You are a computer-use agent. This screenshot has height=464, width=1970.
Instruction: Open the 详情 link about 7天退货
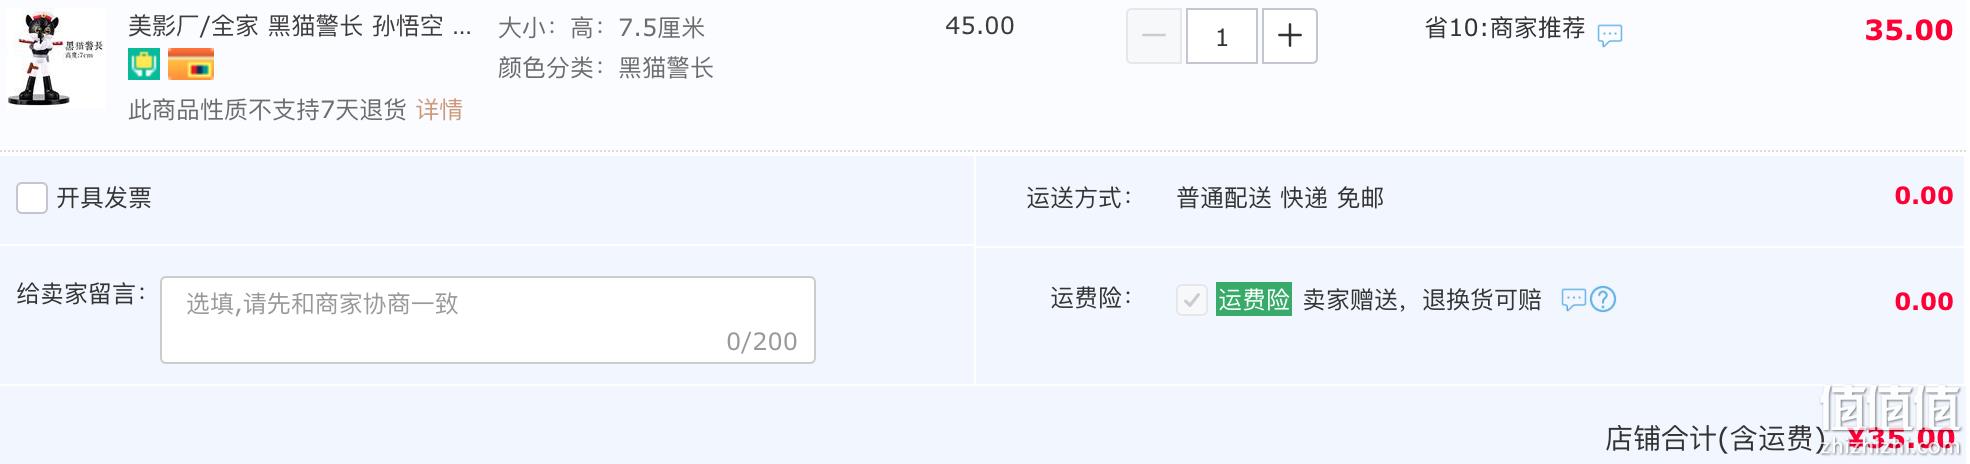tap(440, 109)
